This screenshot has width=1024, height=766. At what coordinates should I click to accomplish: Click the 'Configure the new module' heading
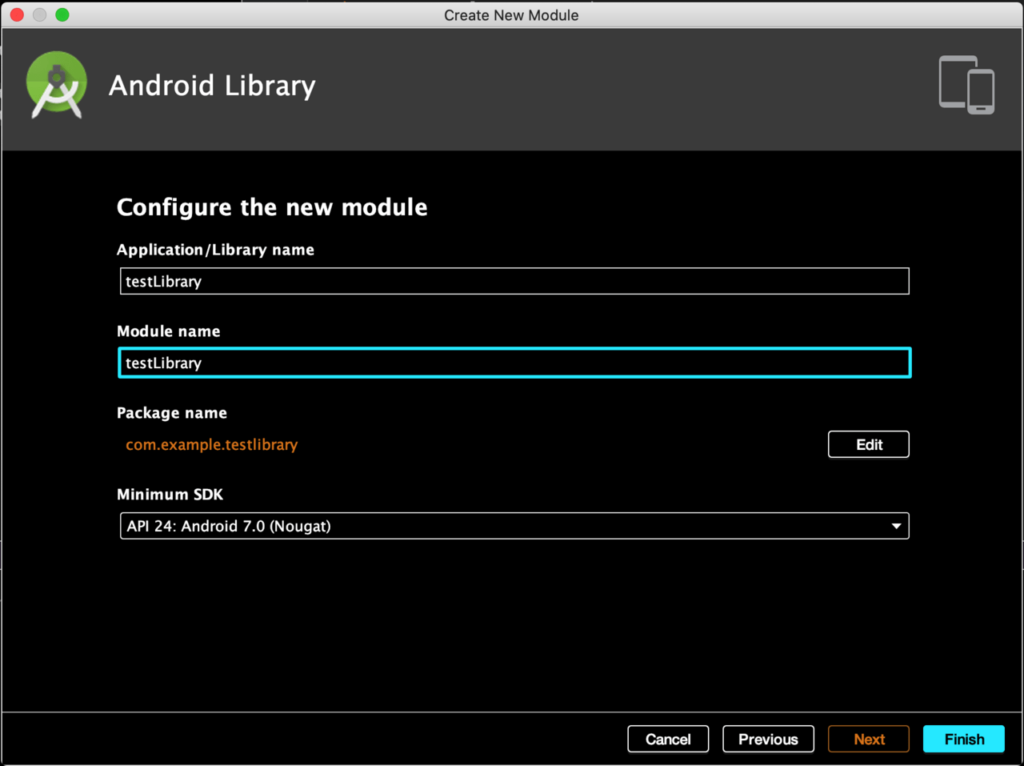click(x=272, y=207)
